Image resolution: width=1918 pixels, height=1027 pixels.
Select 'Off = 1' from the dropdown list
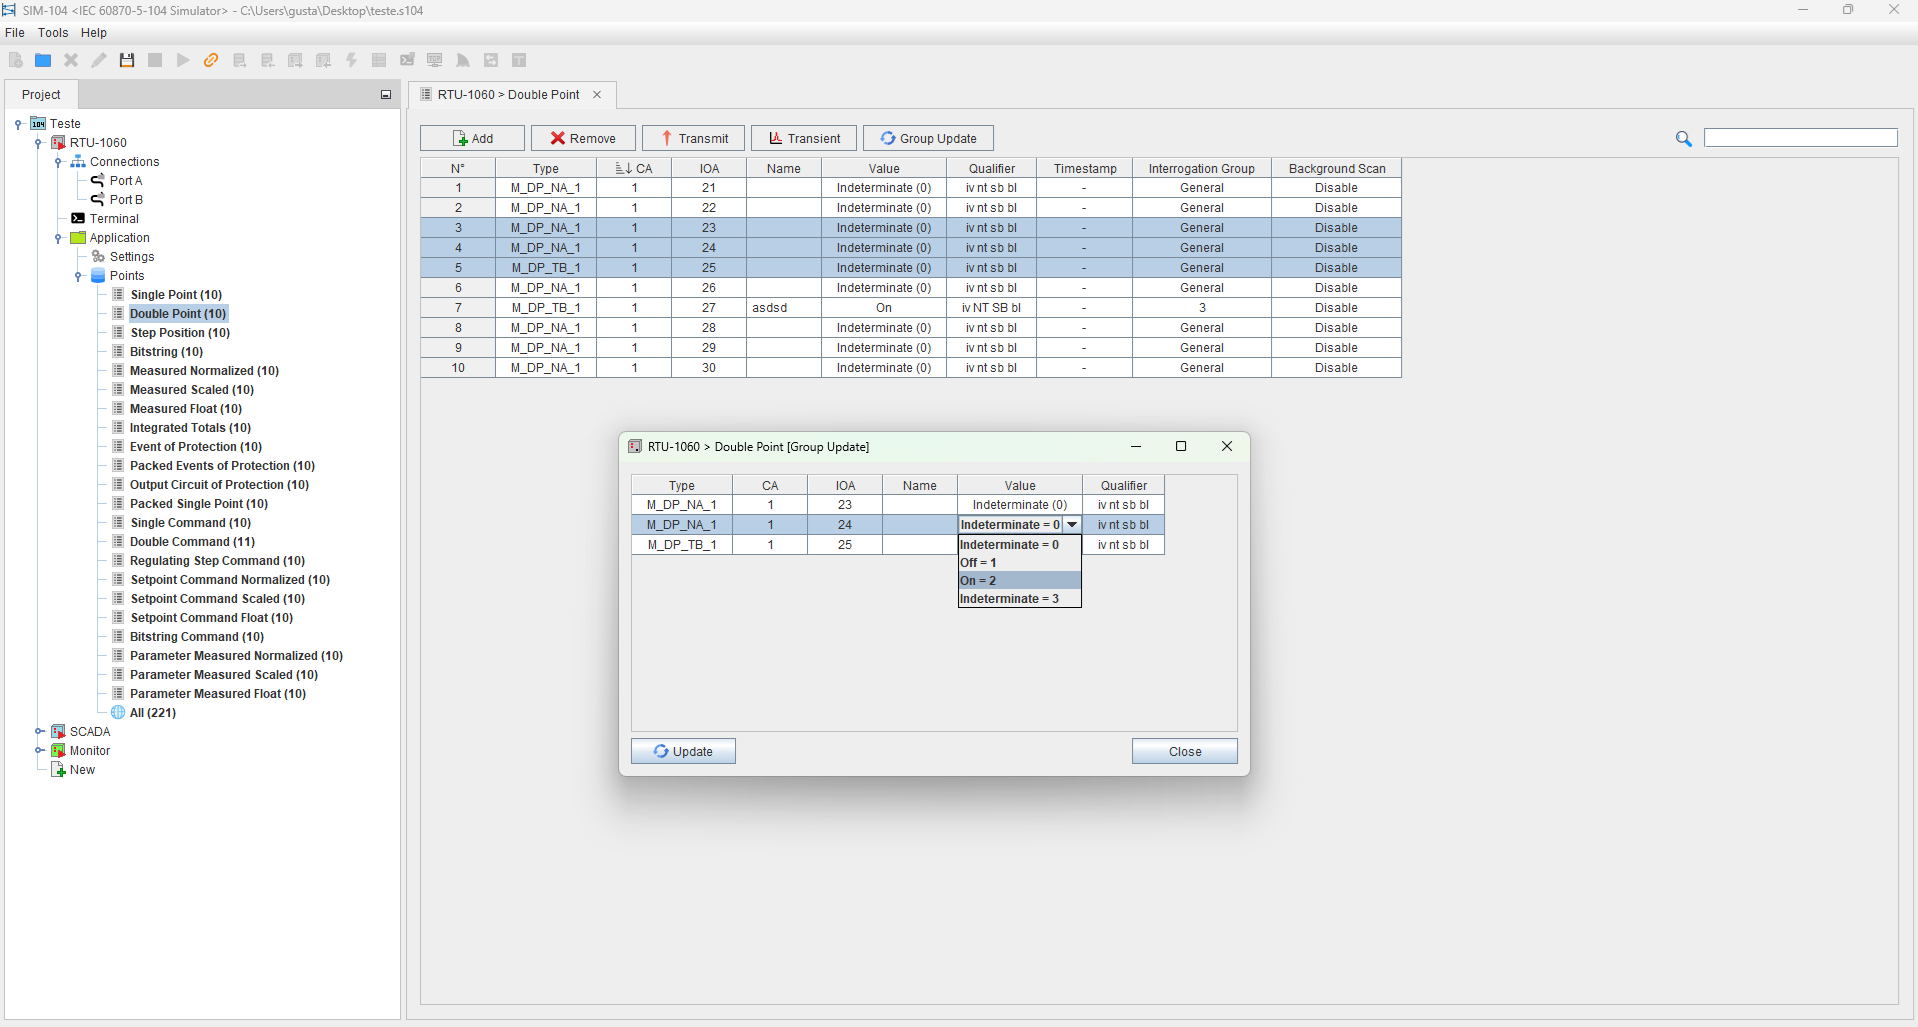1018,563
